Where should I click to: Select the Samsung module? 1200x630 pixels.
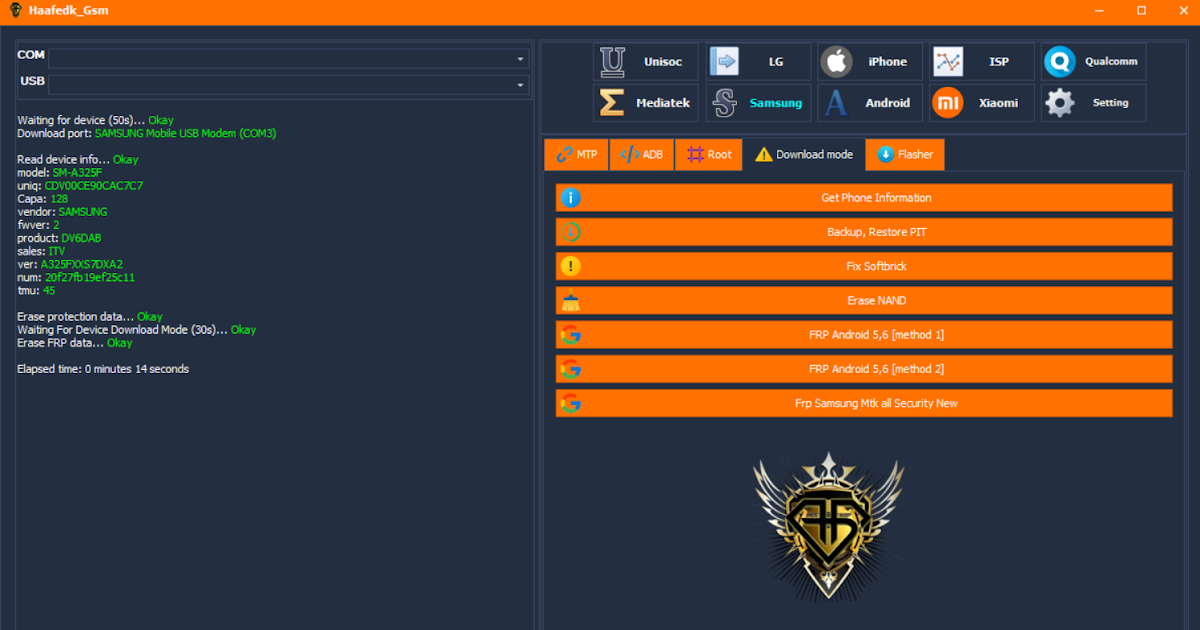pos(758,103)
